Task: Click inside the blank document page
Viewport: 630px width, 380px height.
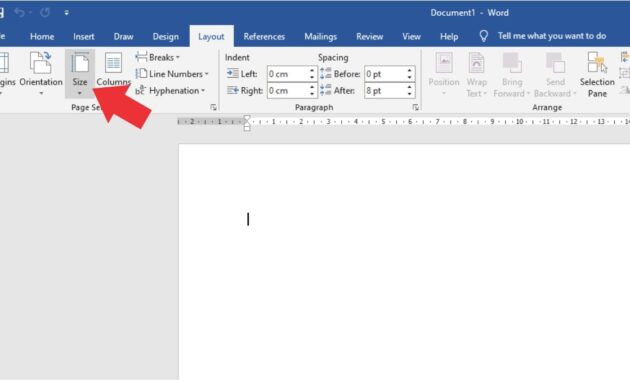Action: tap(404, 262)
